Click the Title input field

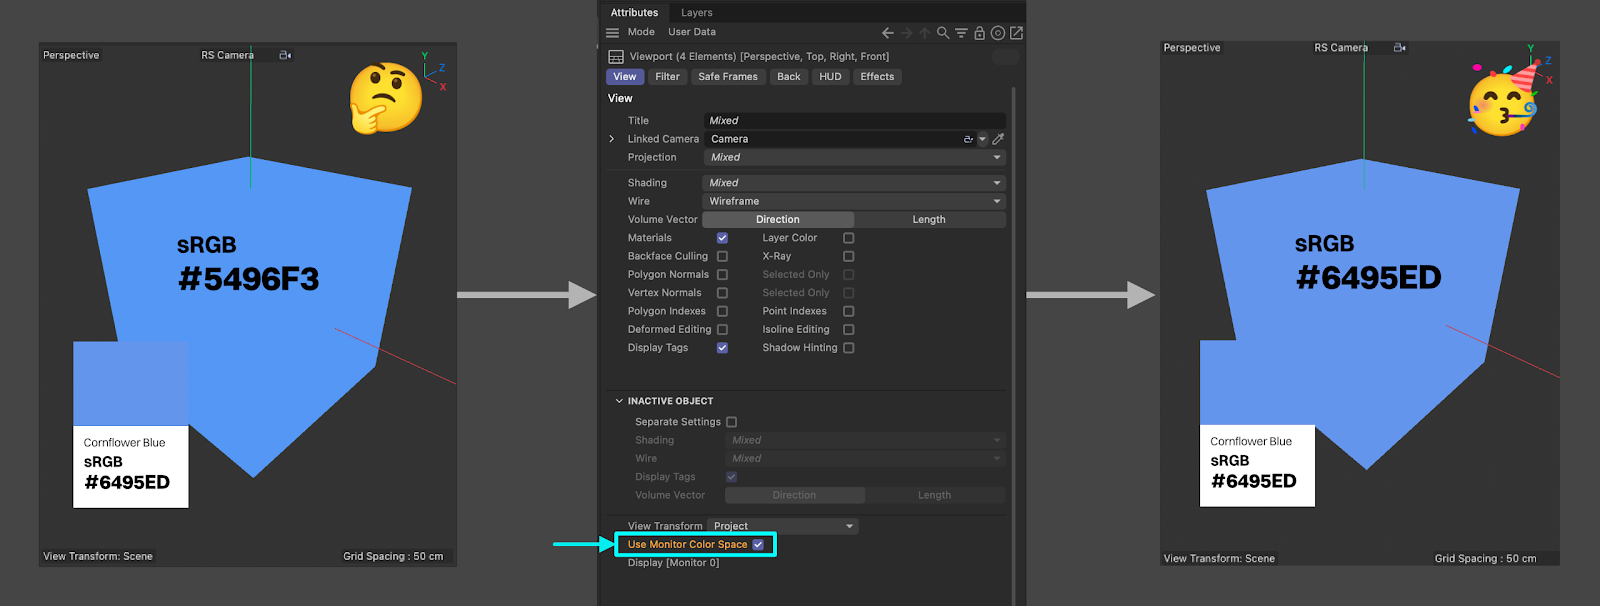pos(854,121)
